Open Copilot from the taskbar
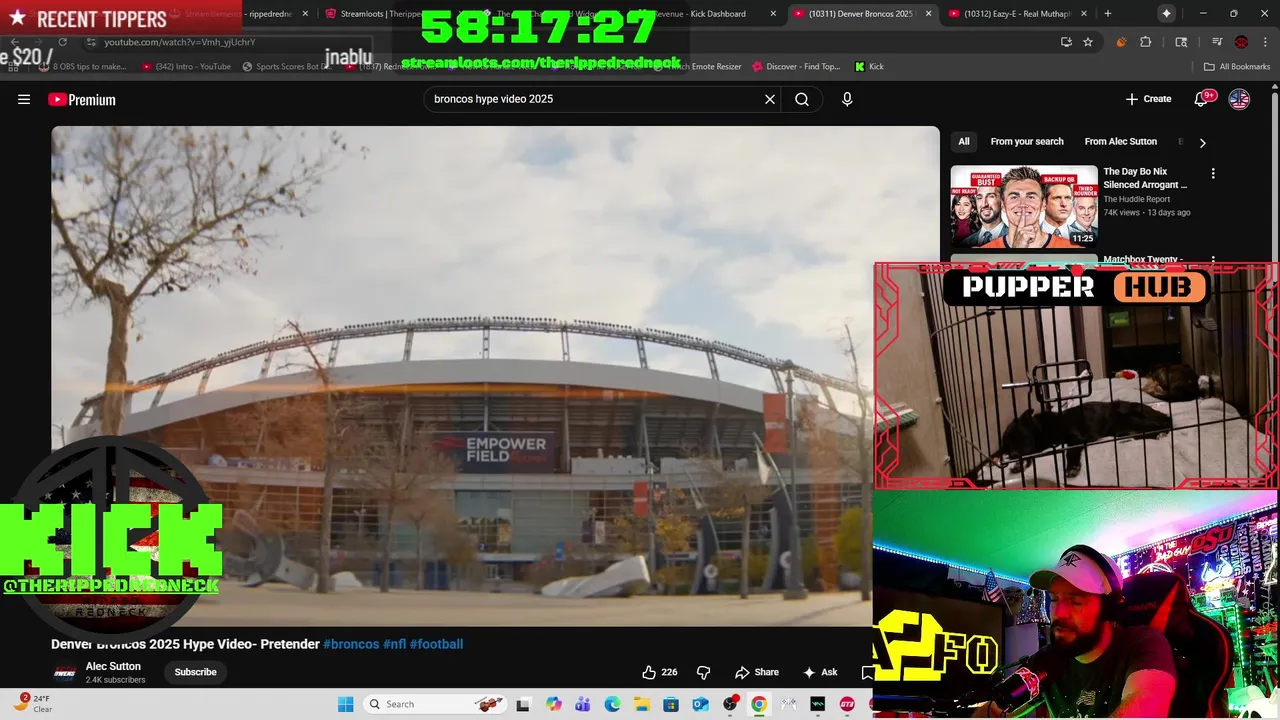This screenshot has width=1280, height=720. [x=554, y=704]
